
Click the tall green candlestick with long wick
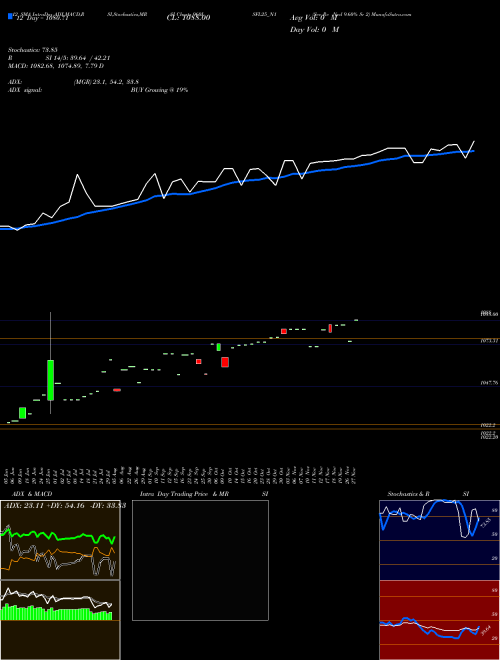tap(51, 380)
